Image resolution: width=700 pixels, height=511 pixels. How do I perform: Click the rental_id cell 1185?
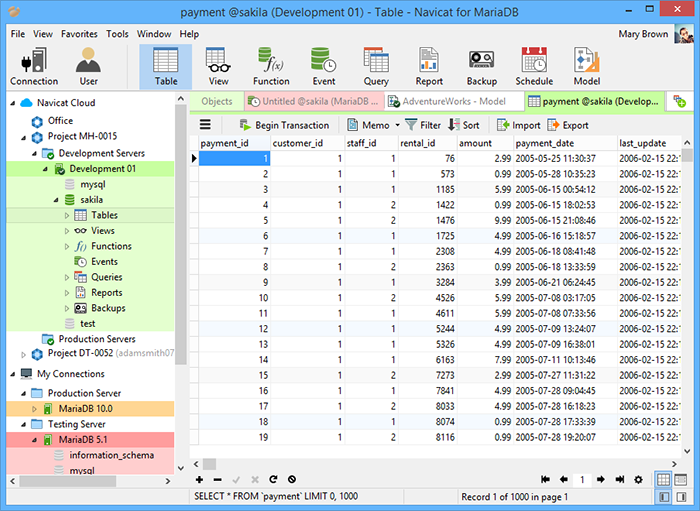[x=428, y=189]
